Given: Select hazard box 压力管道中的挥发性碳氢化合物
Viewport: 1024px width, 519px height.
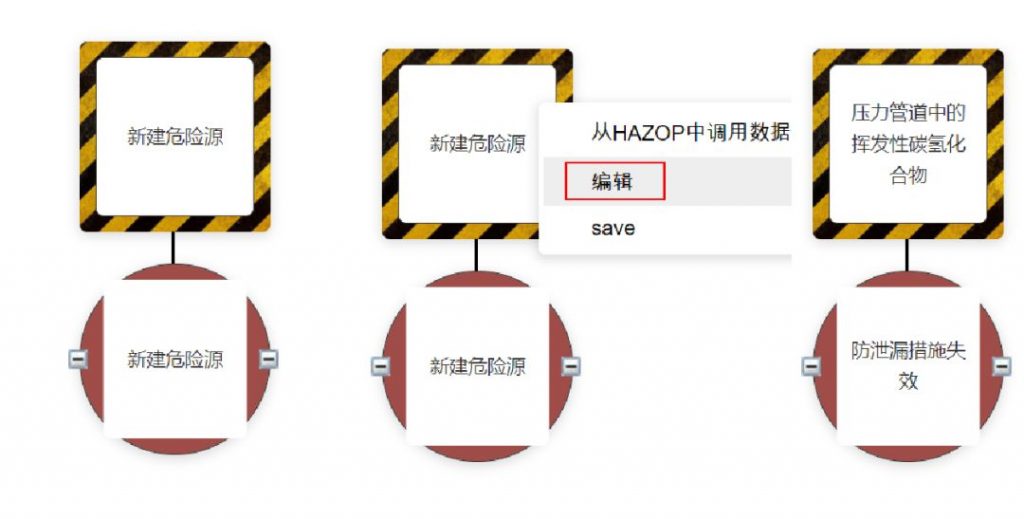Looking at the screenshot, I should point(908,144).
